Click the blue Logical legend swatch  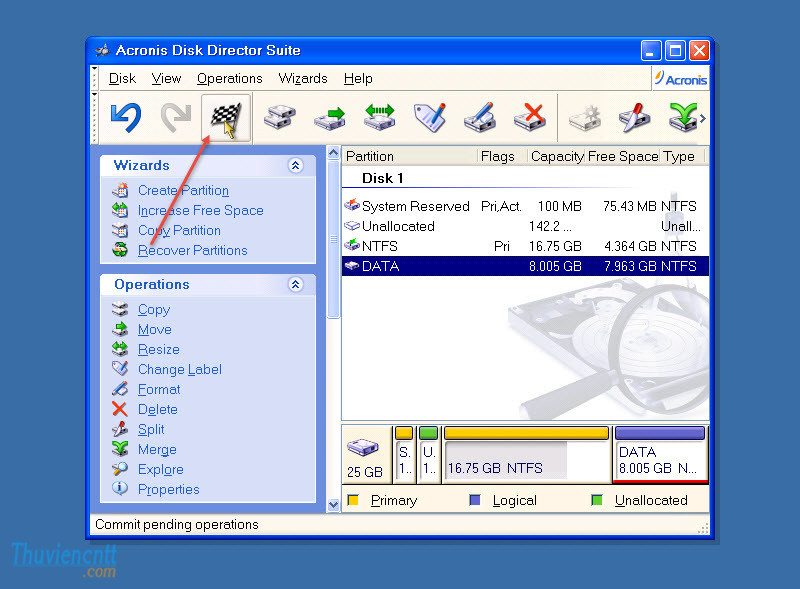pos(474,500)
